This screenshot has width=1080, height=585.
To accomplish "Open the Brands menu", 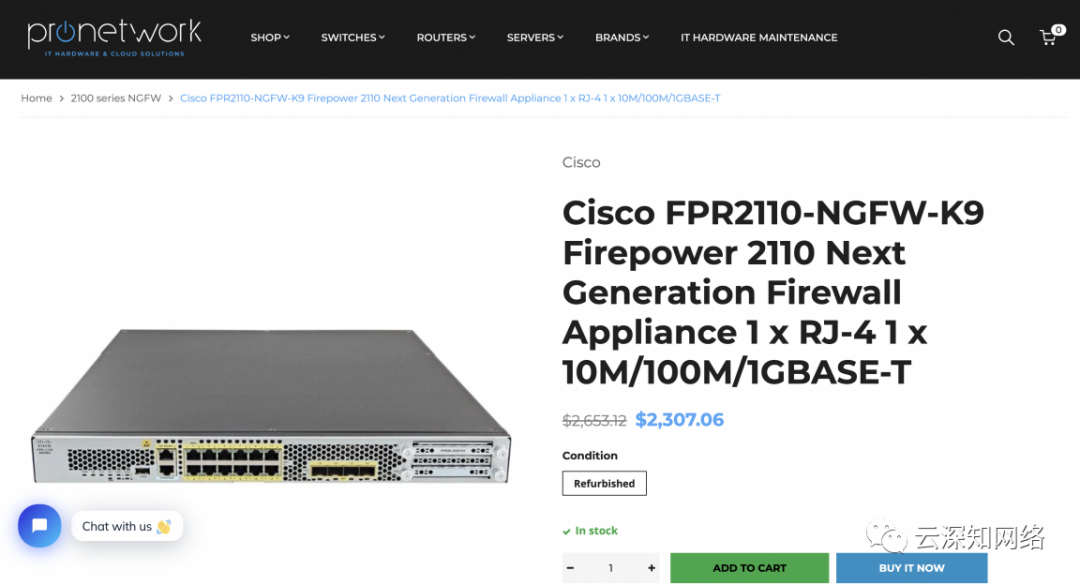I will coord(622,38).
